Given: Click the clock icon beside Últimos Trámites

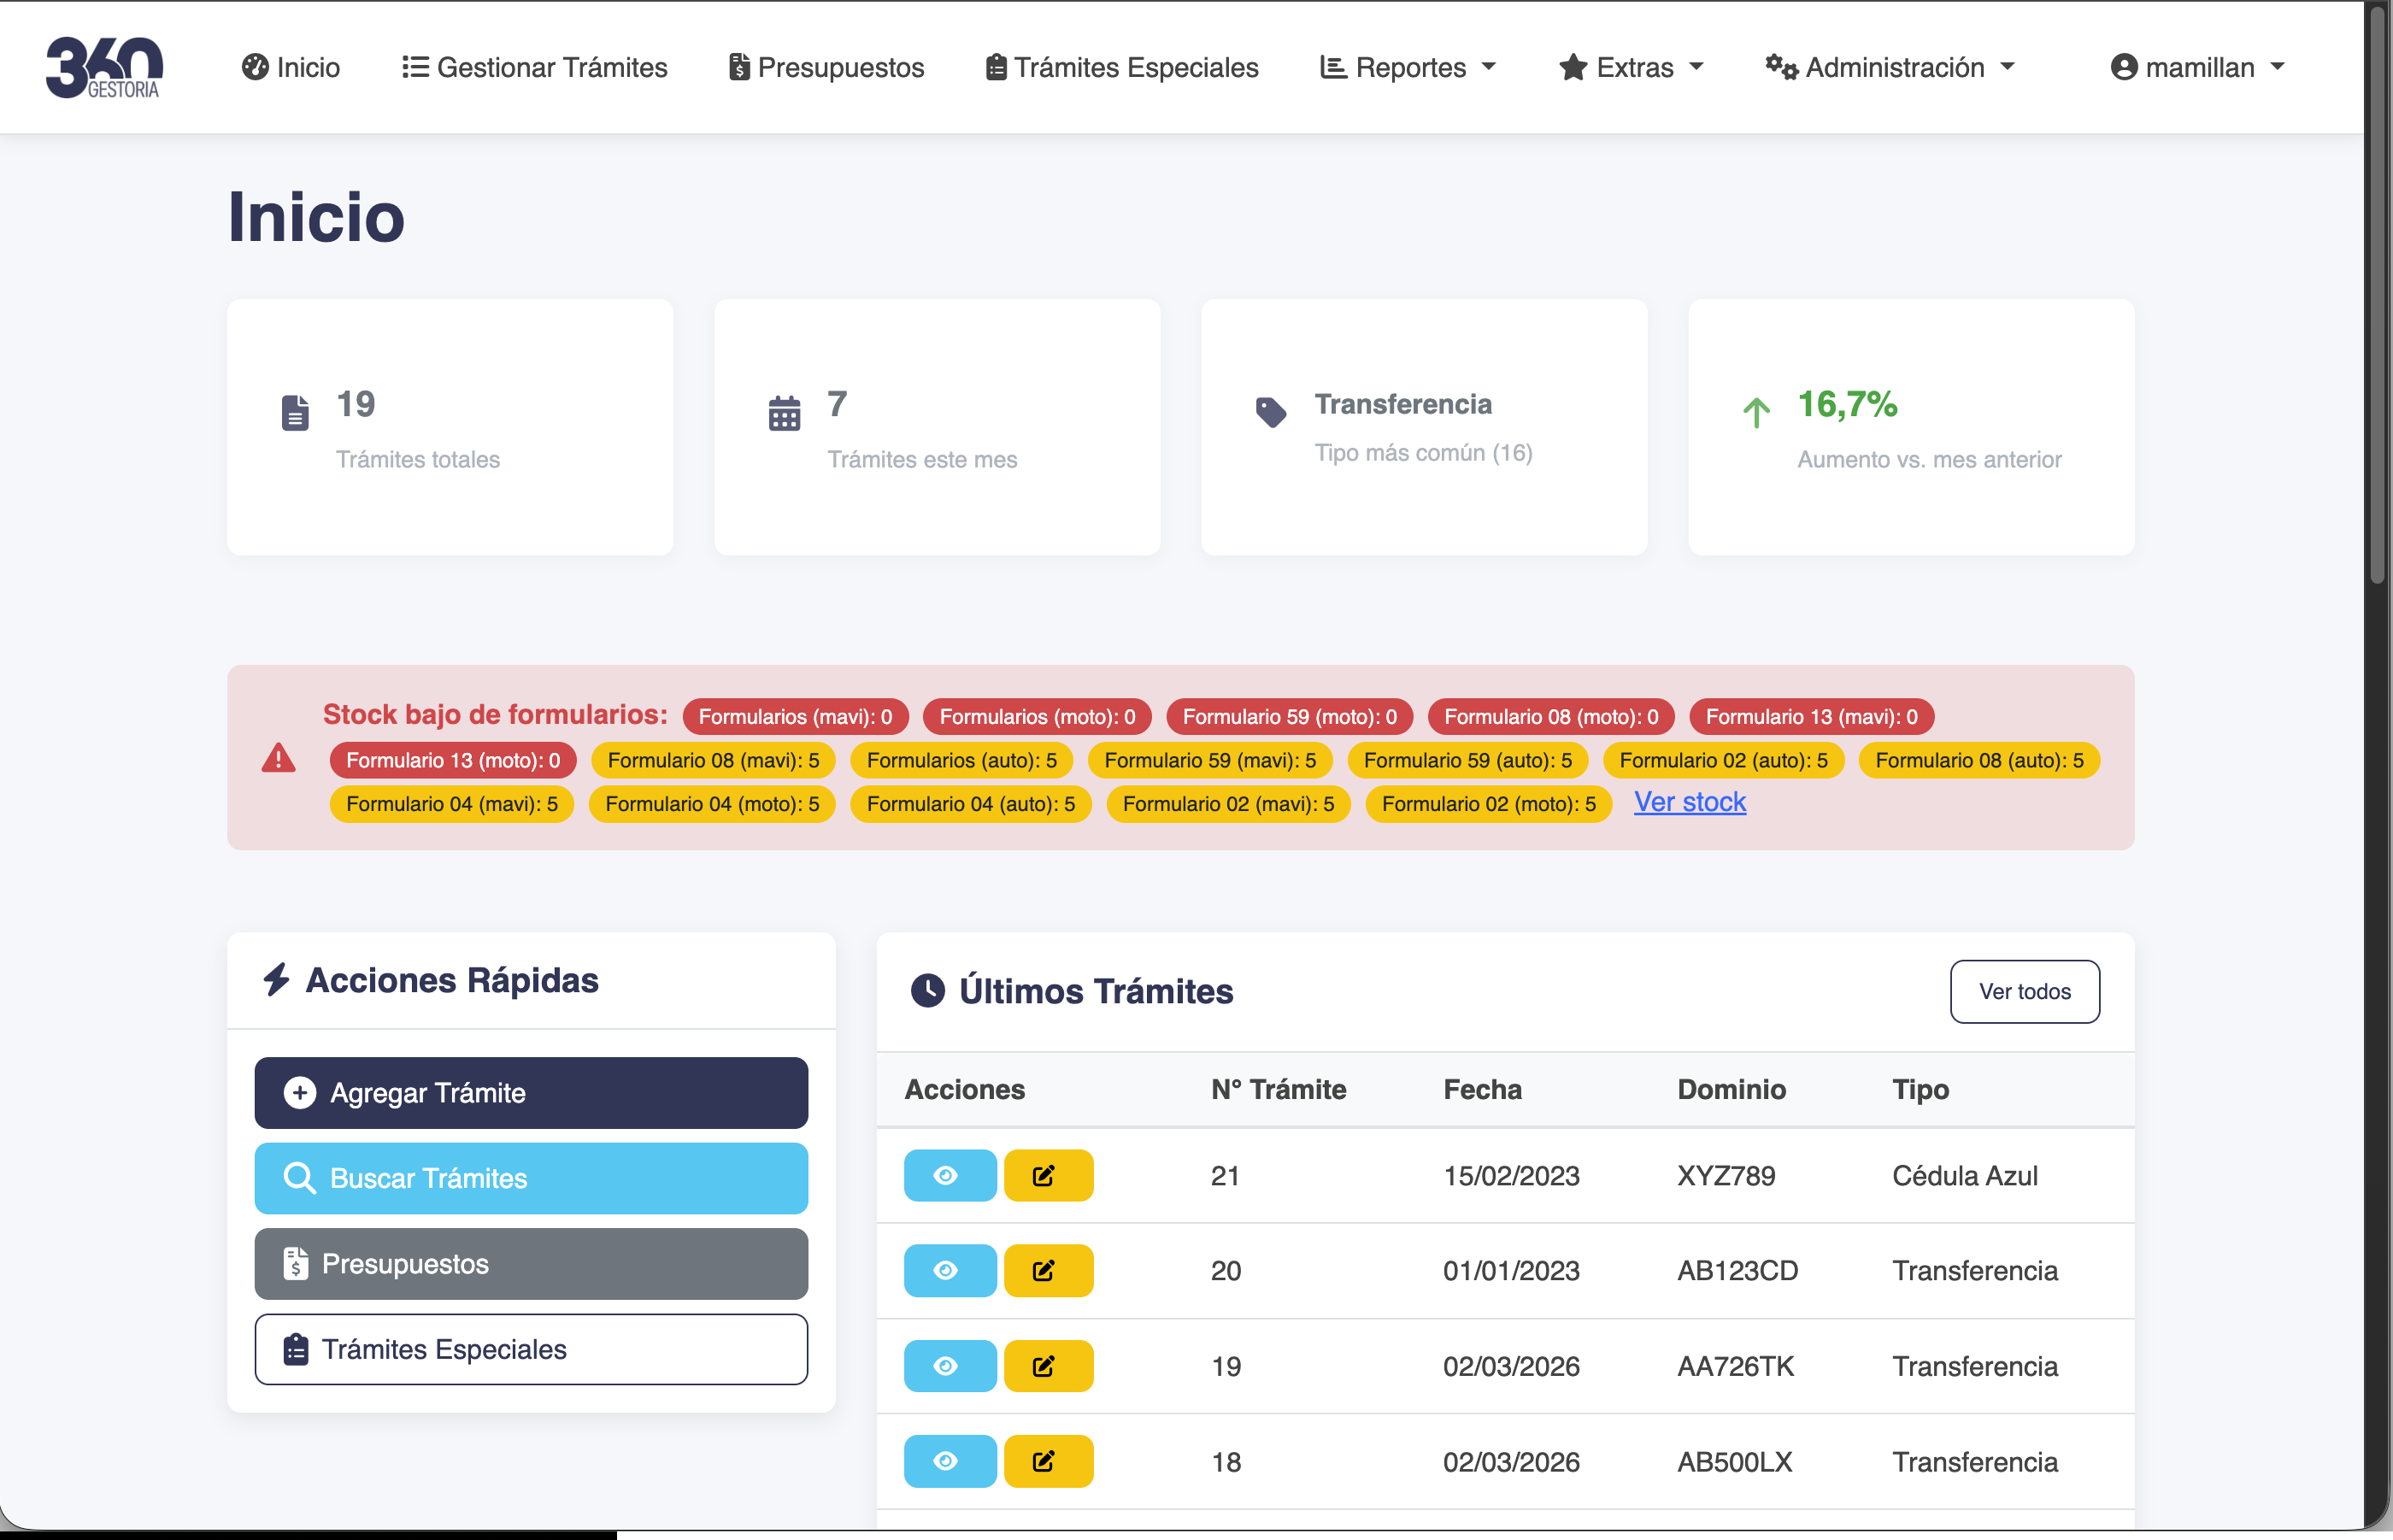Looking at the screenshot, I should (x=928, y=991).
